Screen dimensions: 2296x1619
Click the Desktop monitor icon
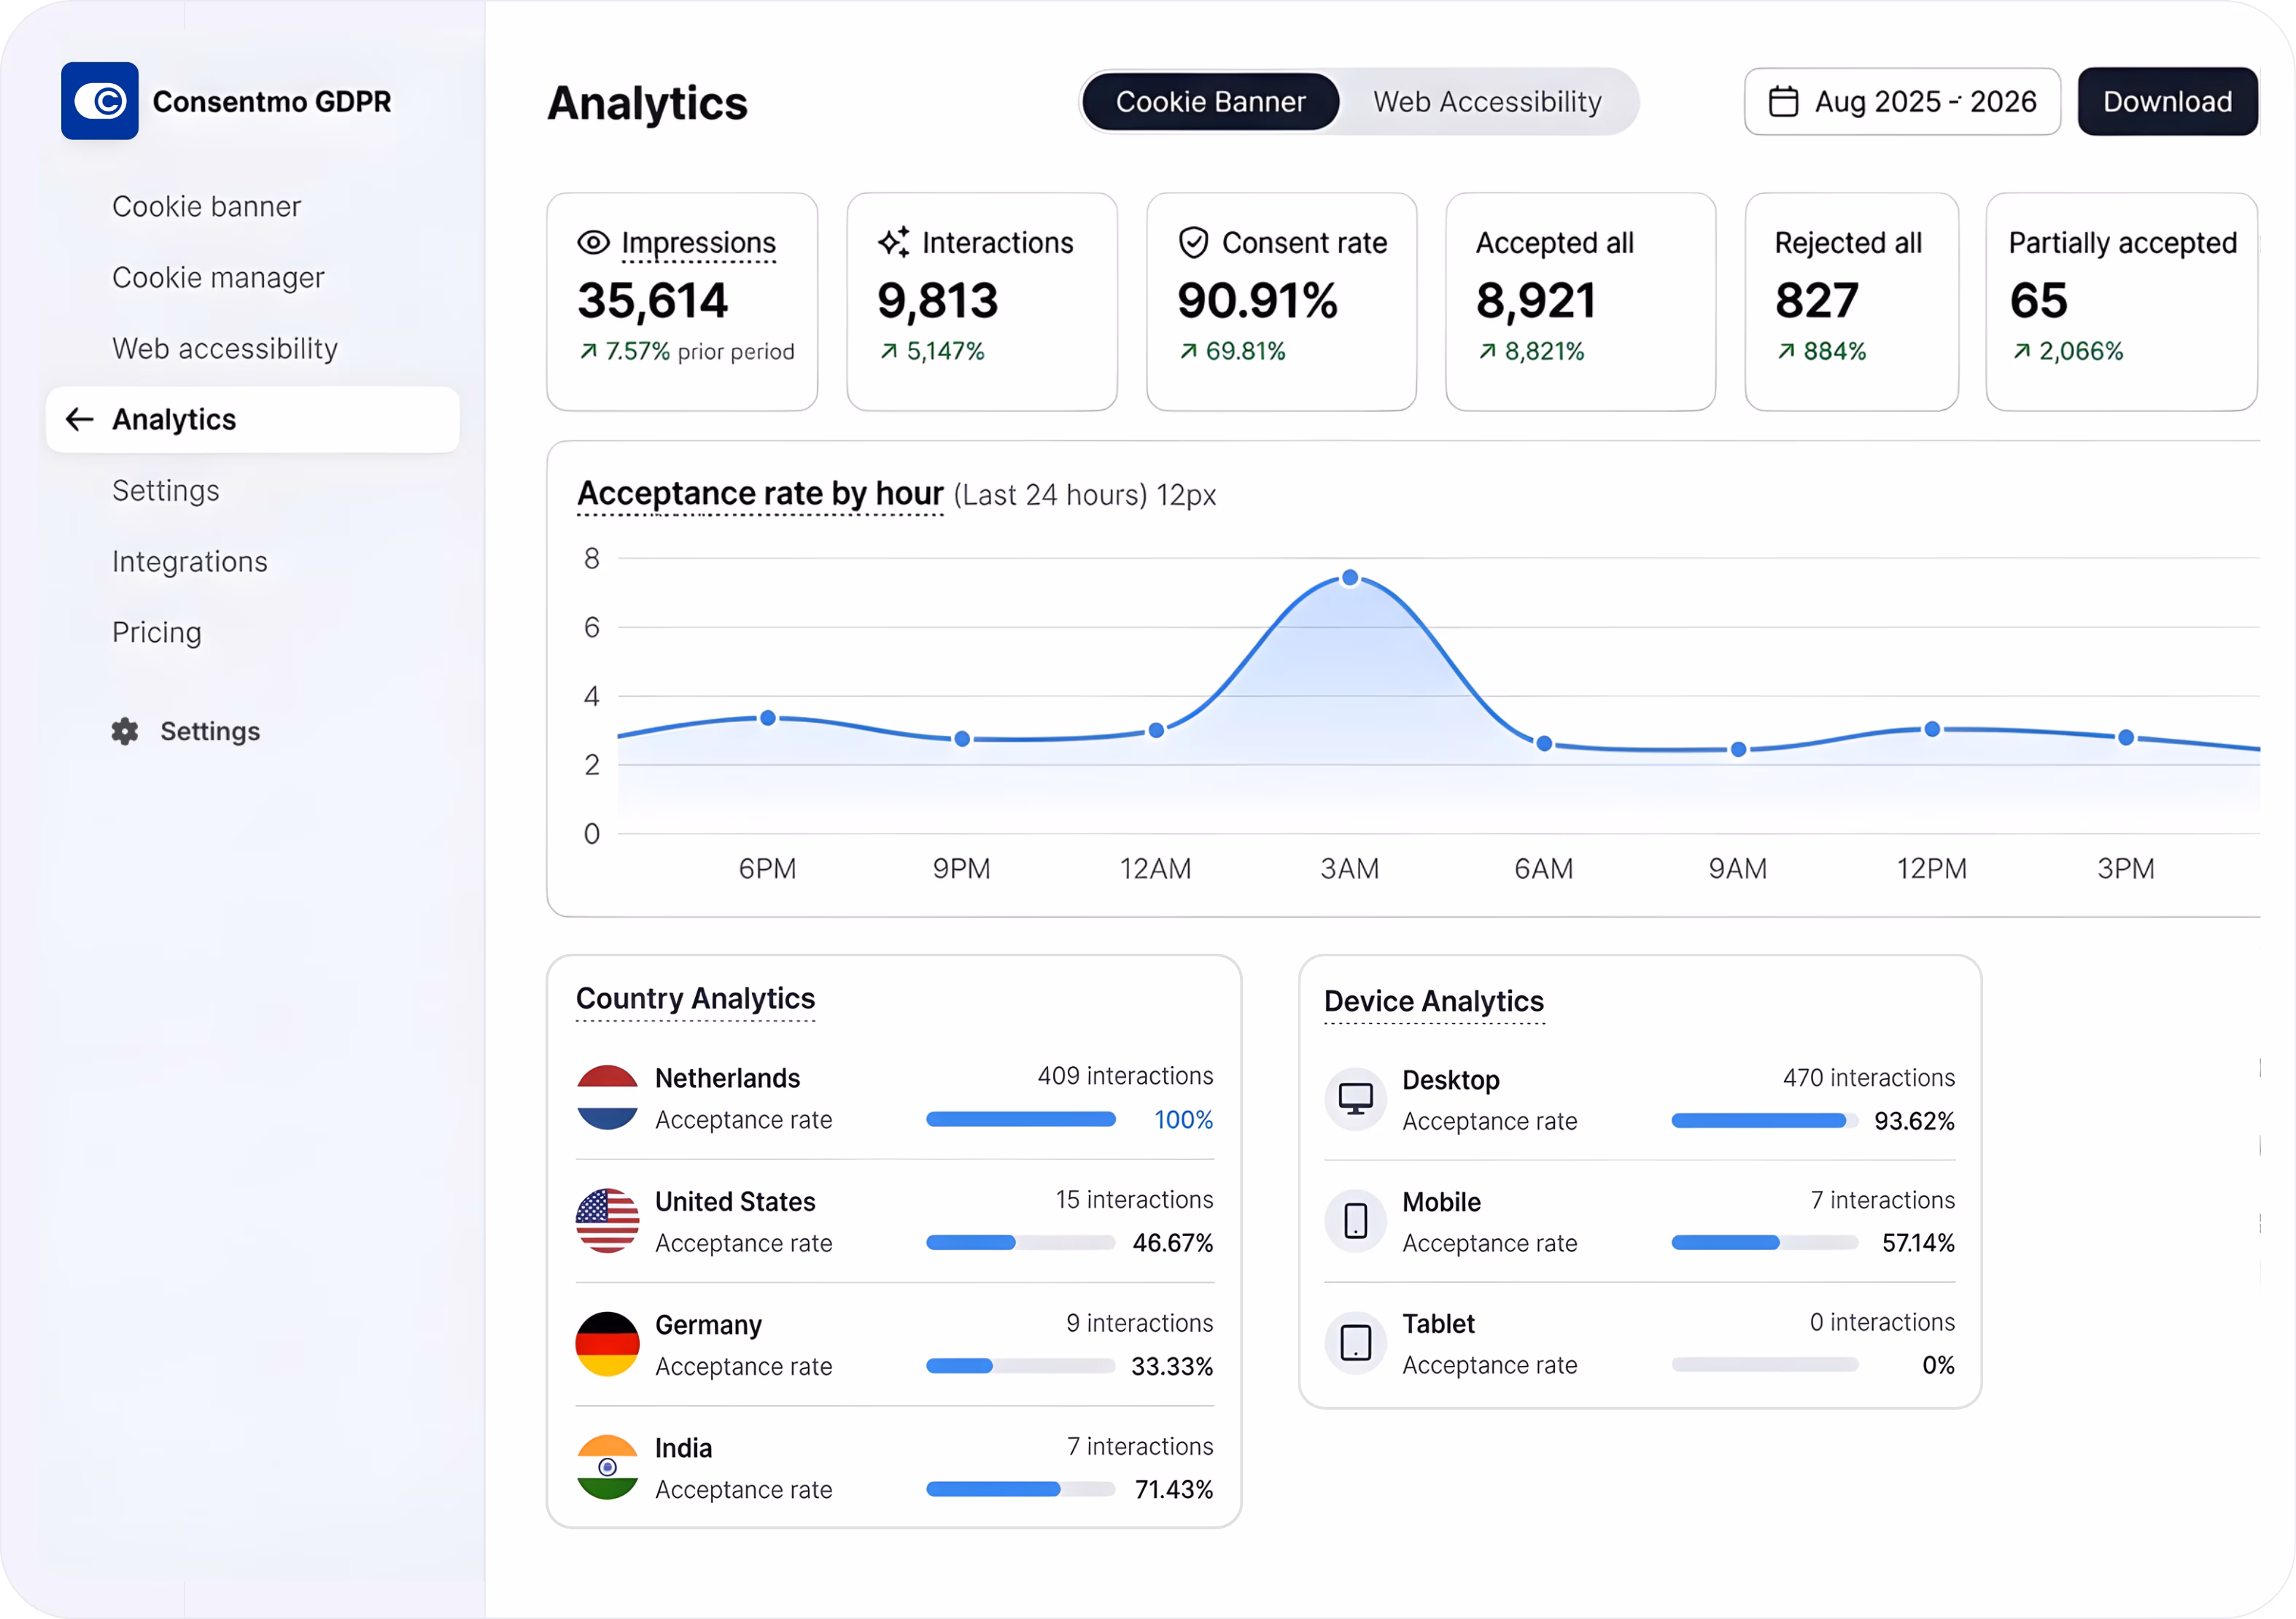coord(1355,1099)
